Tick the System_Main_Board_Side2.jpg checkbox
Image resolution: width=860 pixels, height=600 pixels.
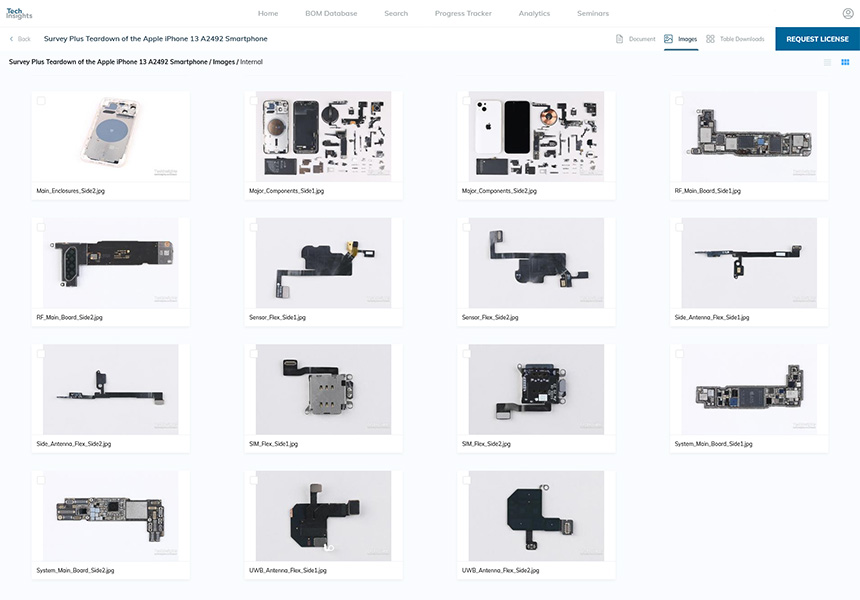pyautogui.click(x=41, y=480)
